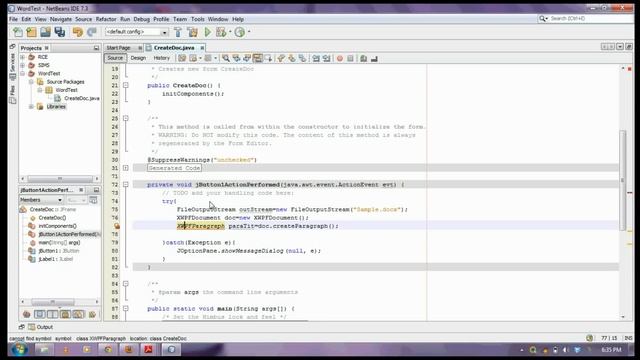
Task: Switch to the Start Page tab
Action: 118,48
